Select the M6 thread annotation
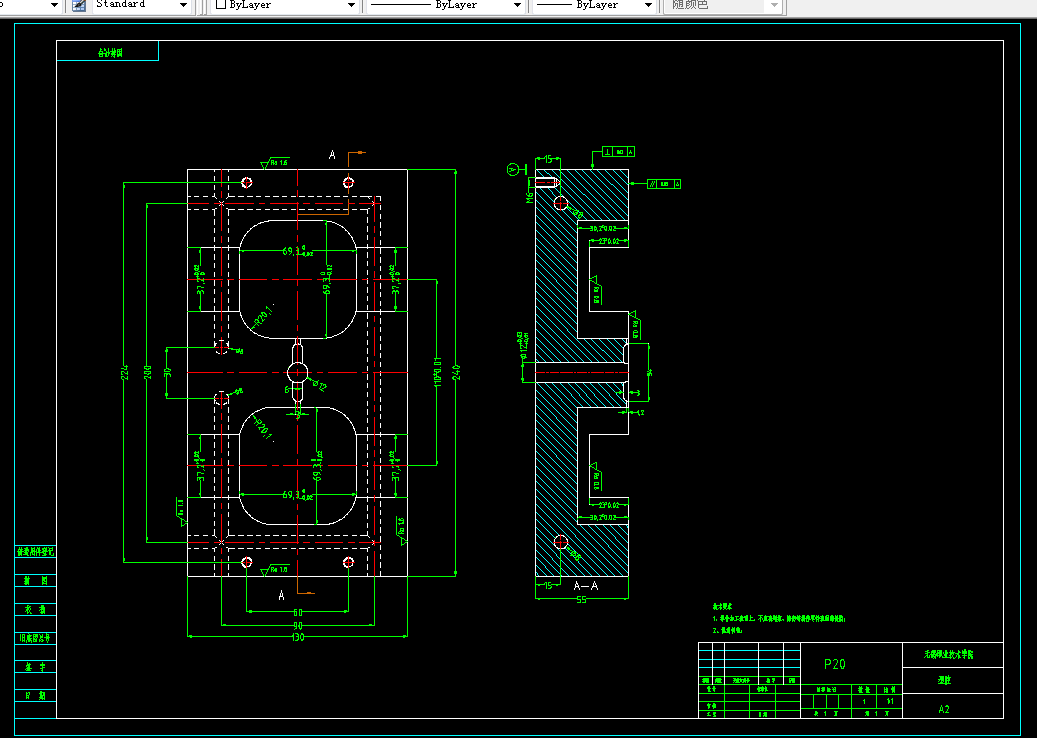 pyautogui.click(x=530, y=198)
